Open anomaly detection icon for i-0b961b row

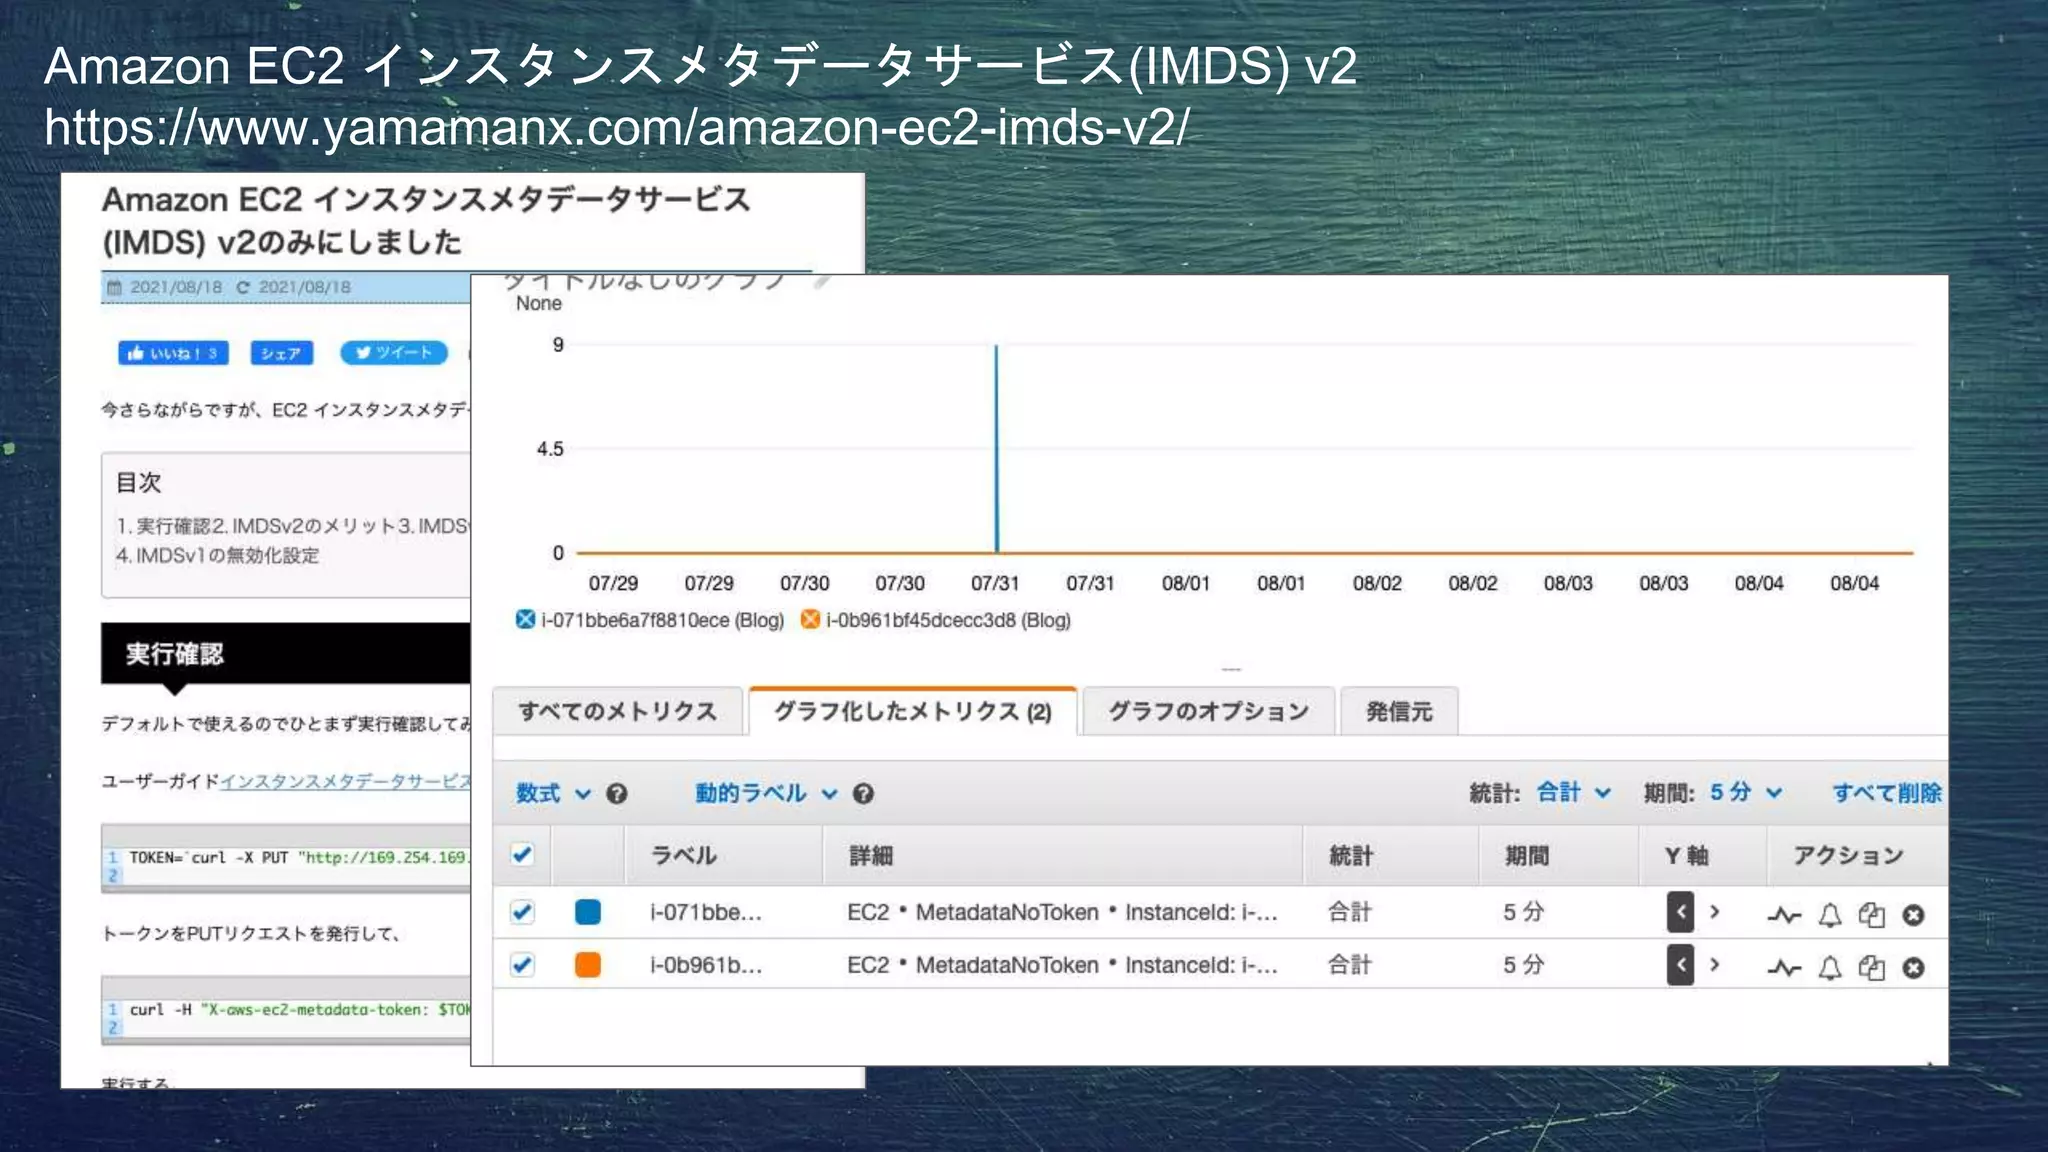pyautogui.click(x=1783, y=968)
